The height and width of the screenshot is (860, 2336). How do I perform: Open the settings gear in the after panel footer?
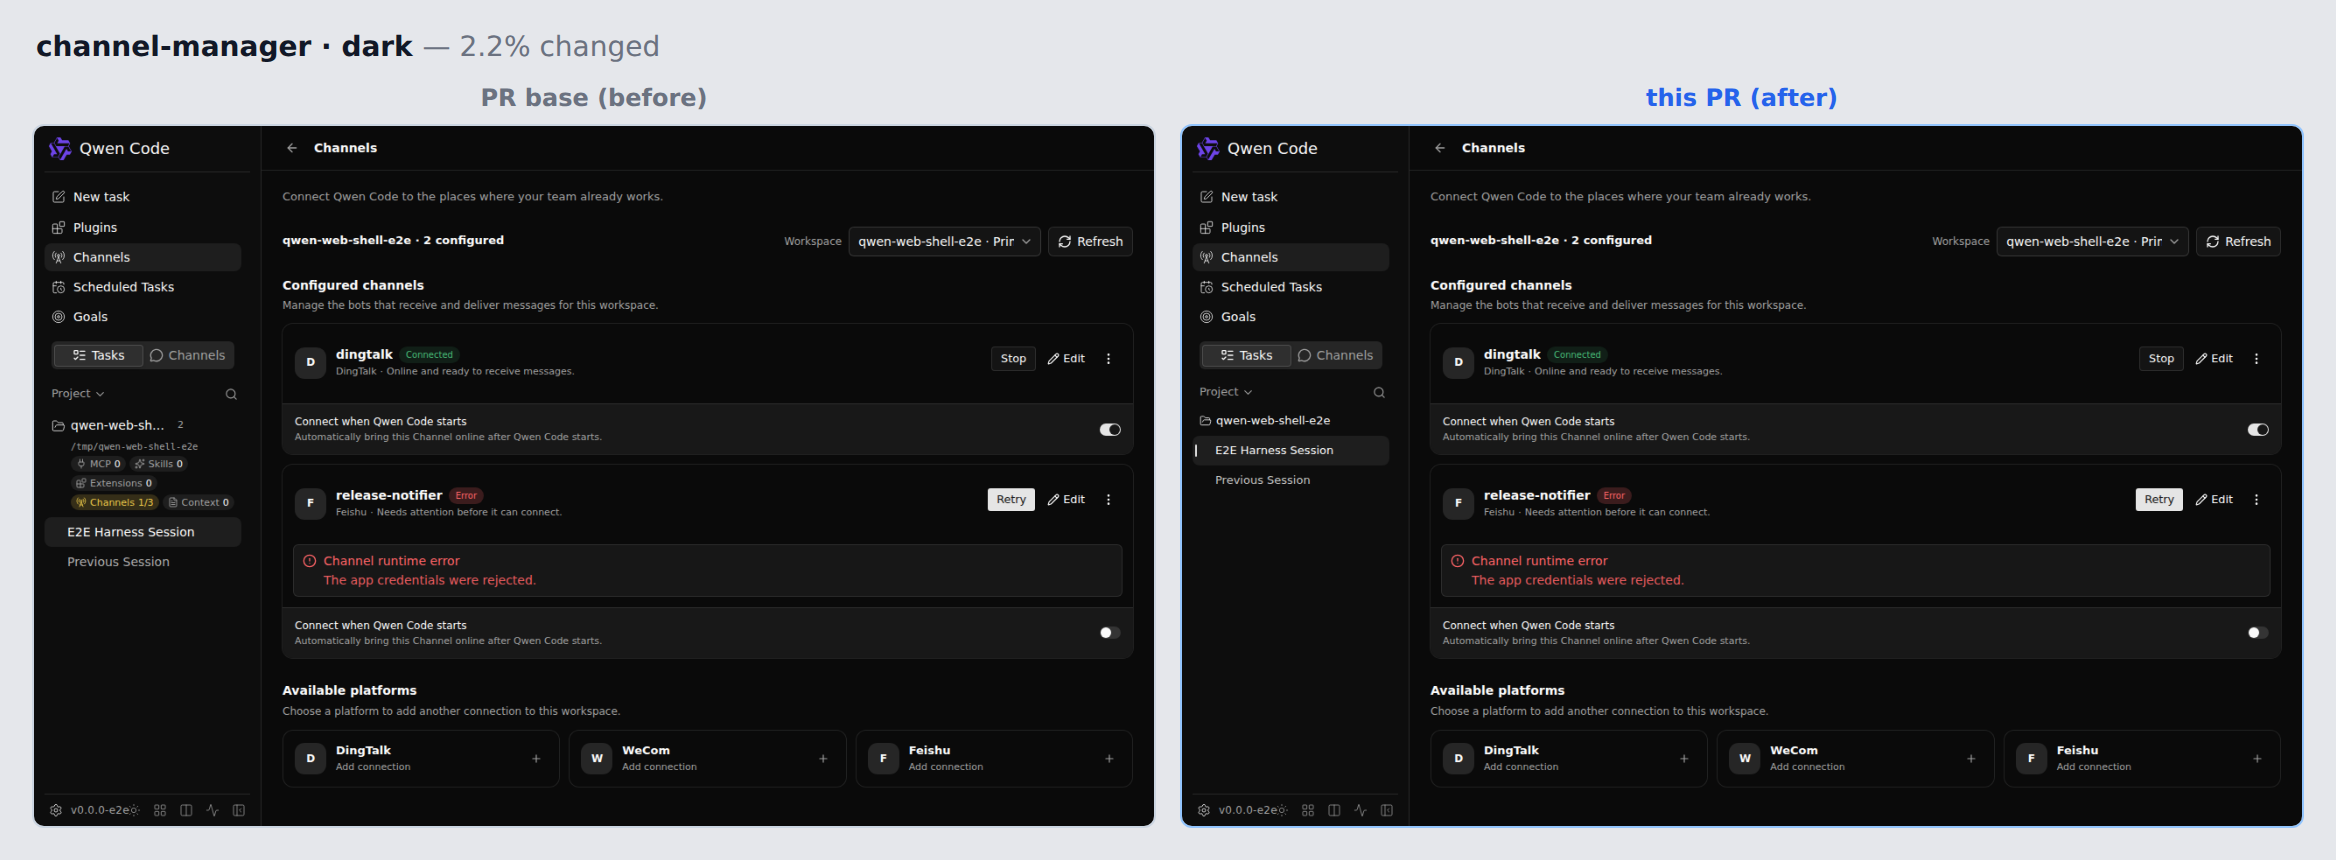click(1204, 810)
